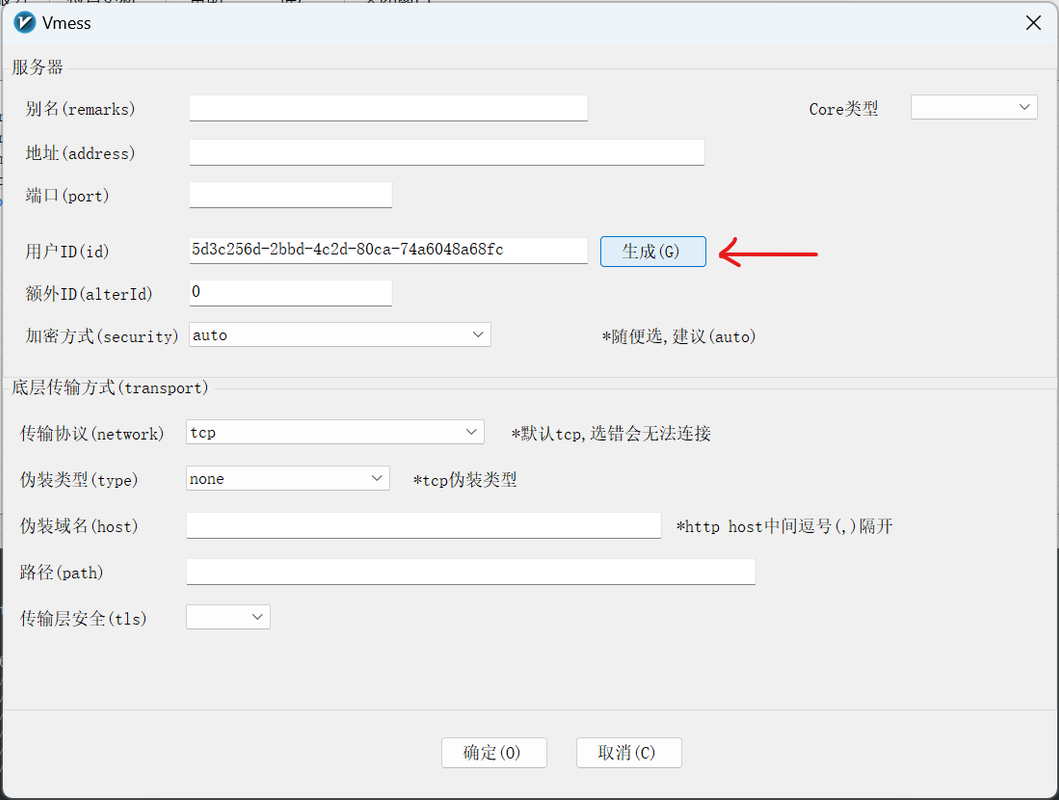Click the 端口(port) label
This screenshot has height=800, width=1059.
pos(67,196)
